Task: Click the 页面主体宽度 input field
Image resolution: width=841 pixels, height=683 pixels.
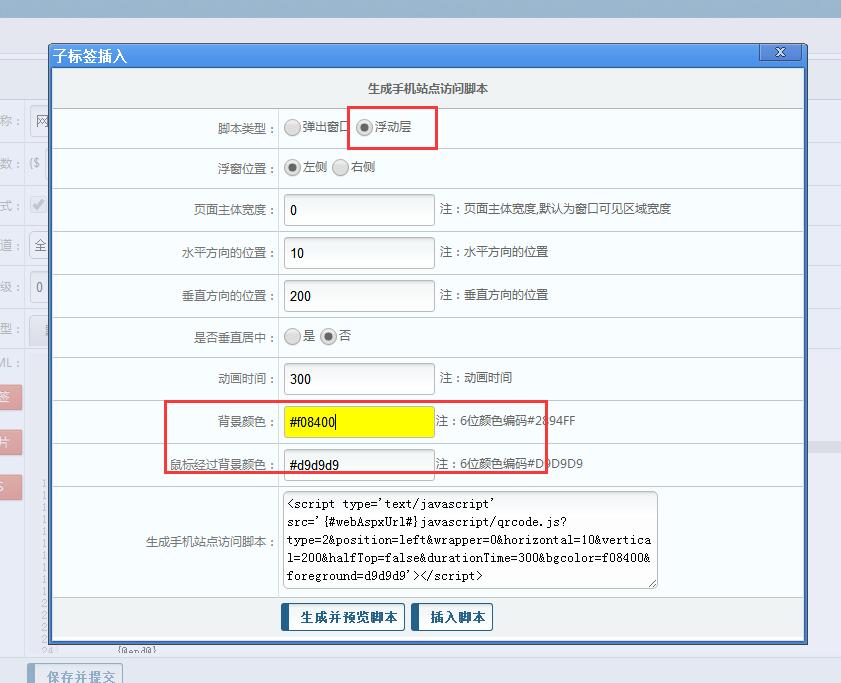Action: (x=359, y=210)
